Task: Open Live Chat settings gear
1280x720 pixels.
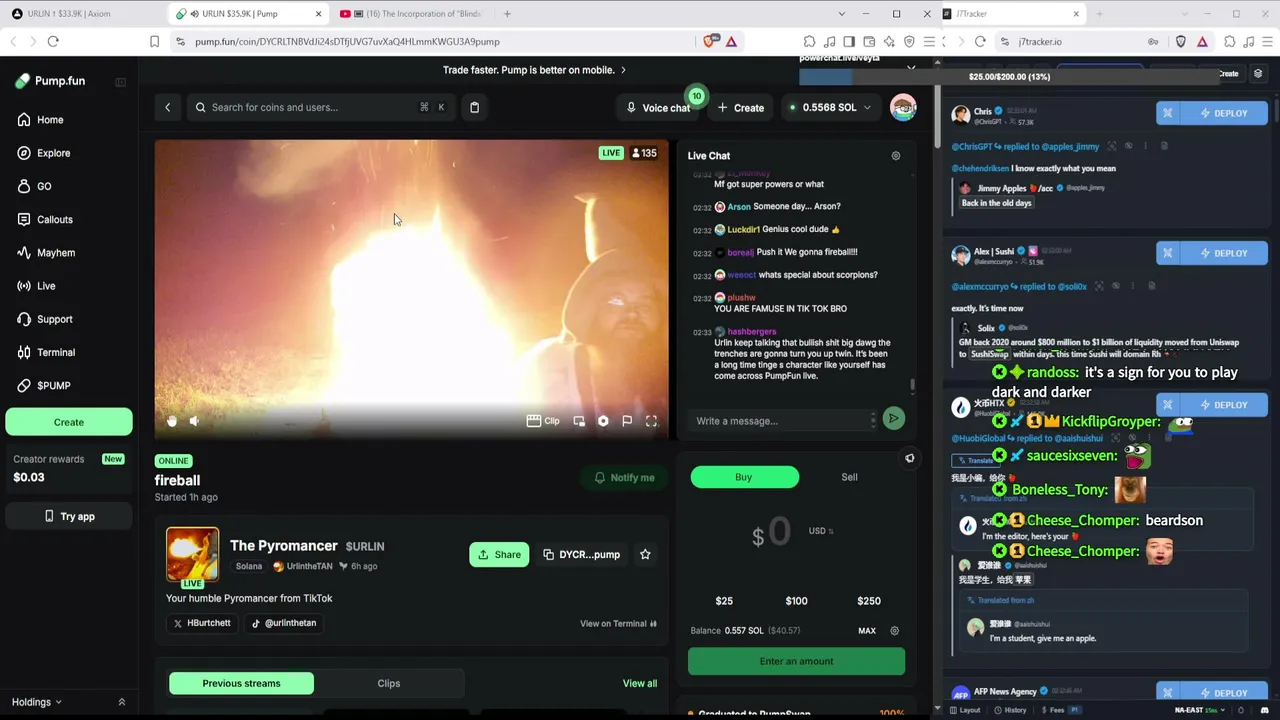Action: [895, 156]
